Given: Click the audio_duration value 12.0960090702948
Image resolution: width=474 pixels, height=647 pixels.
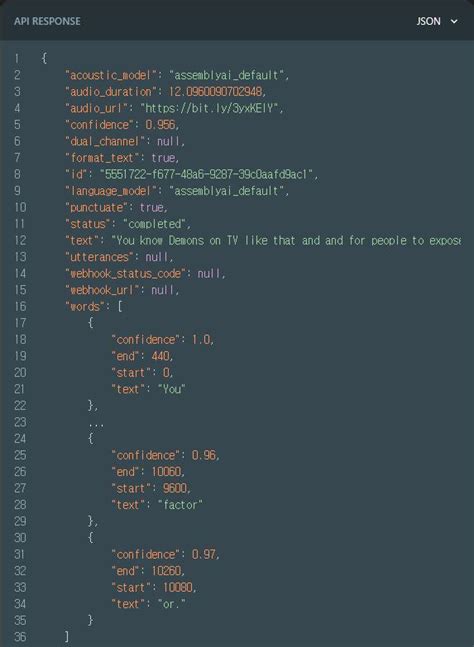Looking at the screenshot, I should (217, 92).
